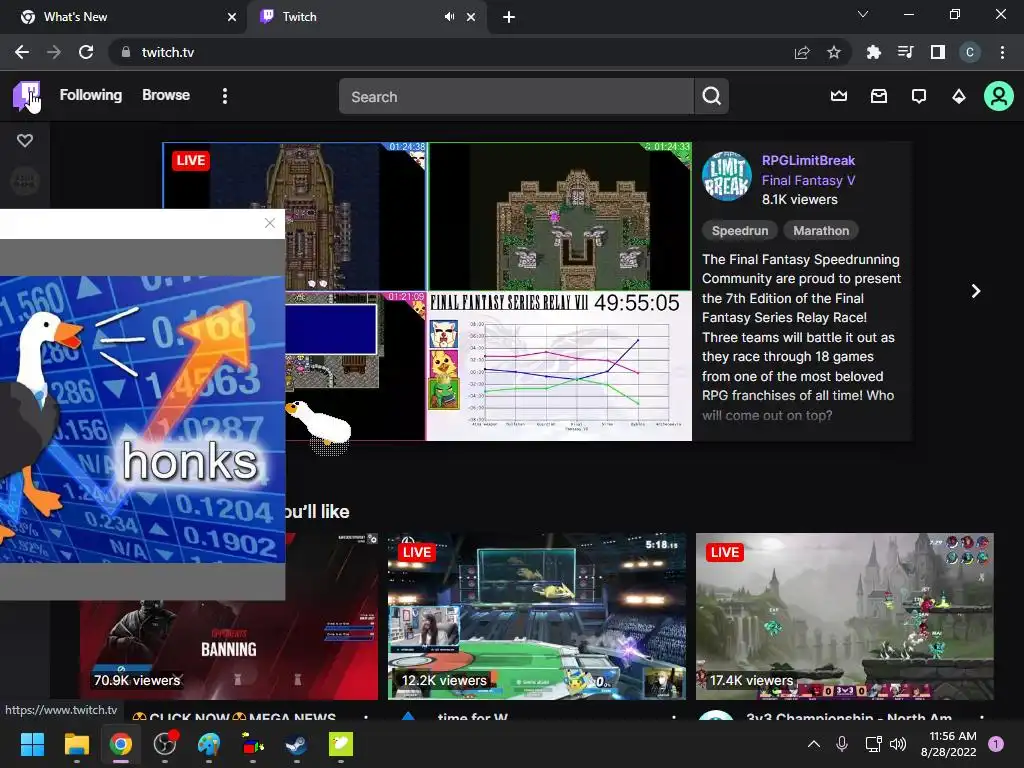Click the RPGLimitBreak channel avatar
Screen dimensions: 1024x768
click(726, 176)
